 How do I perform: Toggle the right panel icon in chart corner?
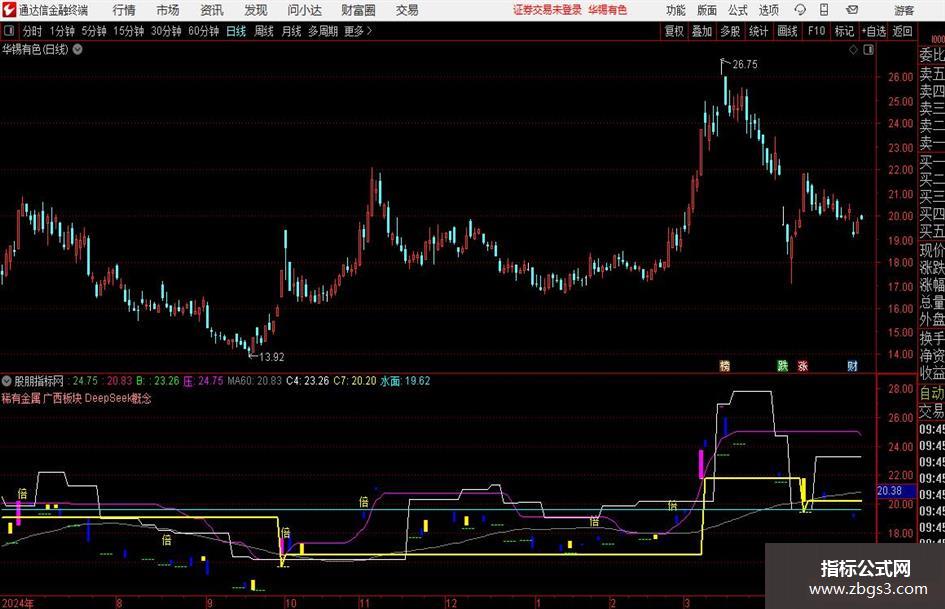868,50
